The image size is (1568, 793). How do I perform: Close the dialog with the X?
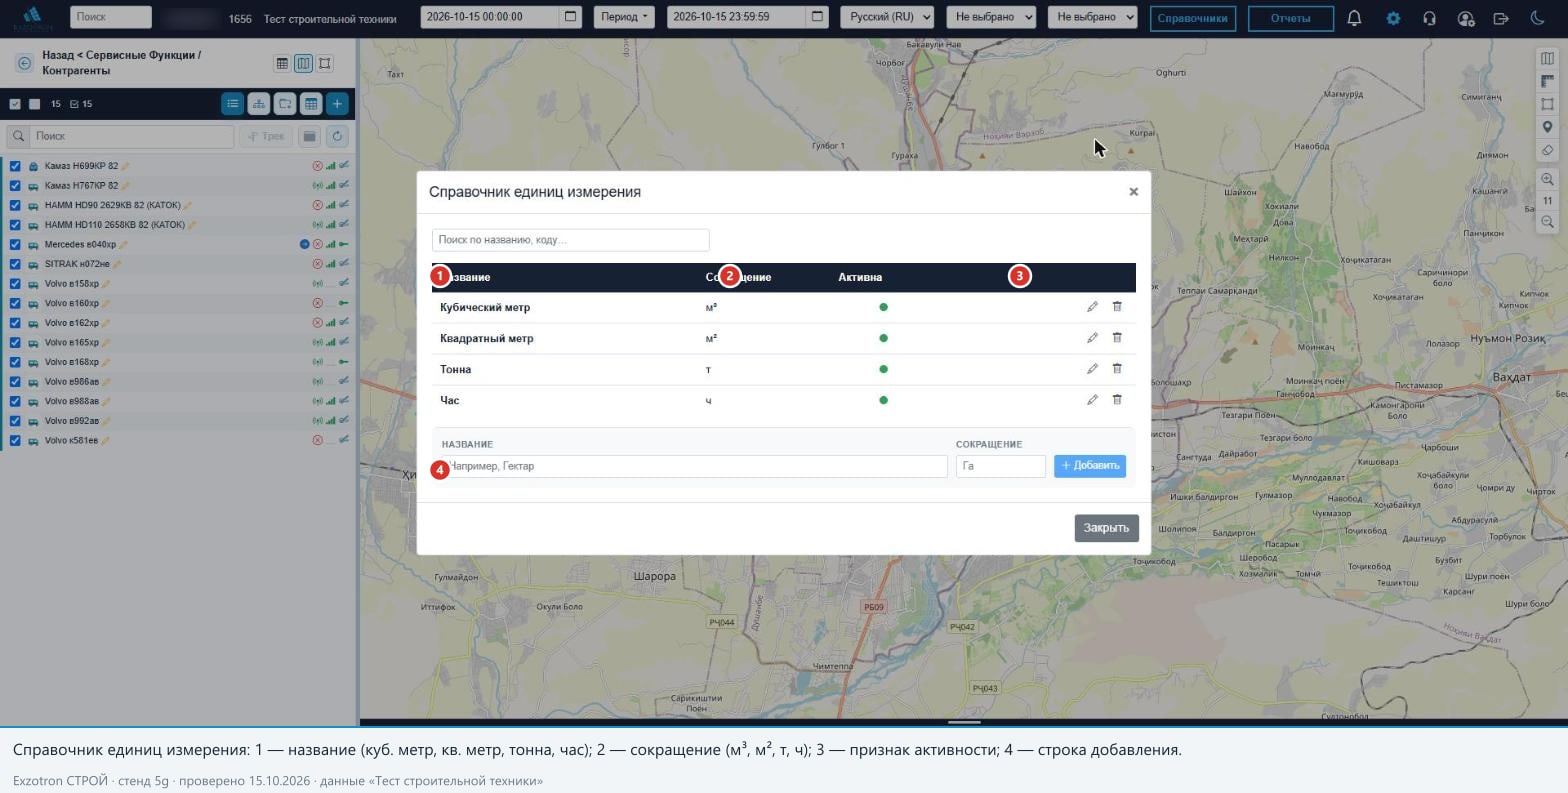[1133, 192]
